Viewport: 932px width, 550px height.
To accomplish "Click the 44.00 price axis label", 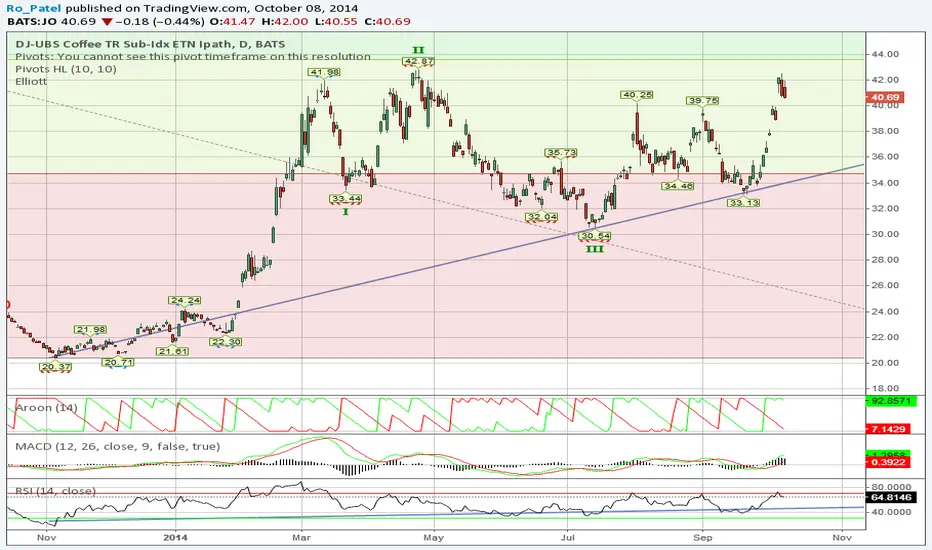I will pos(884,54).
